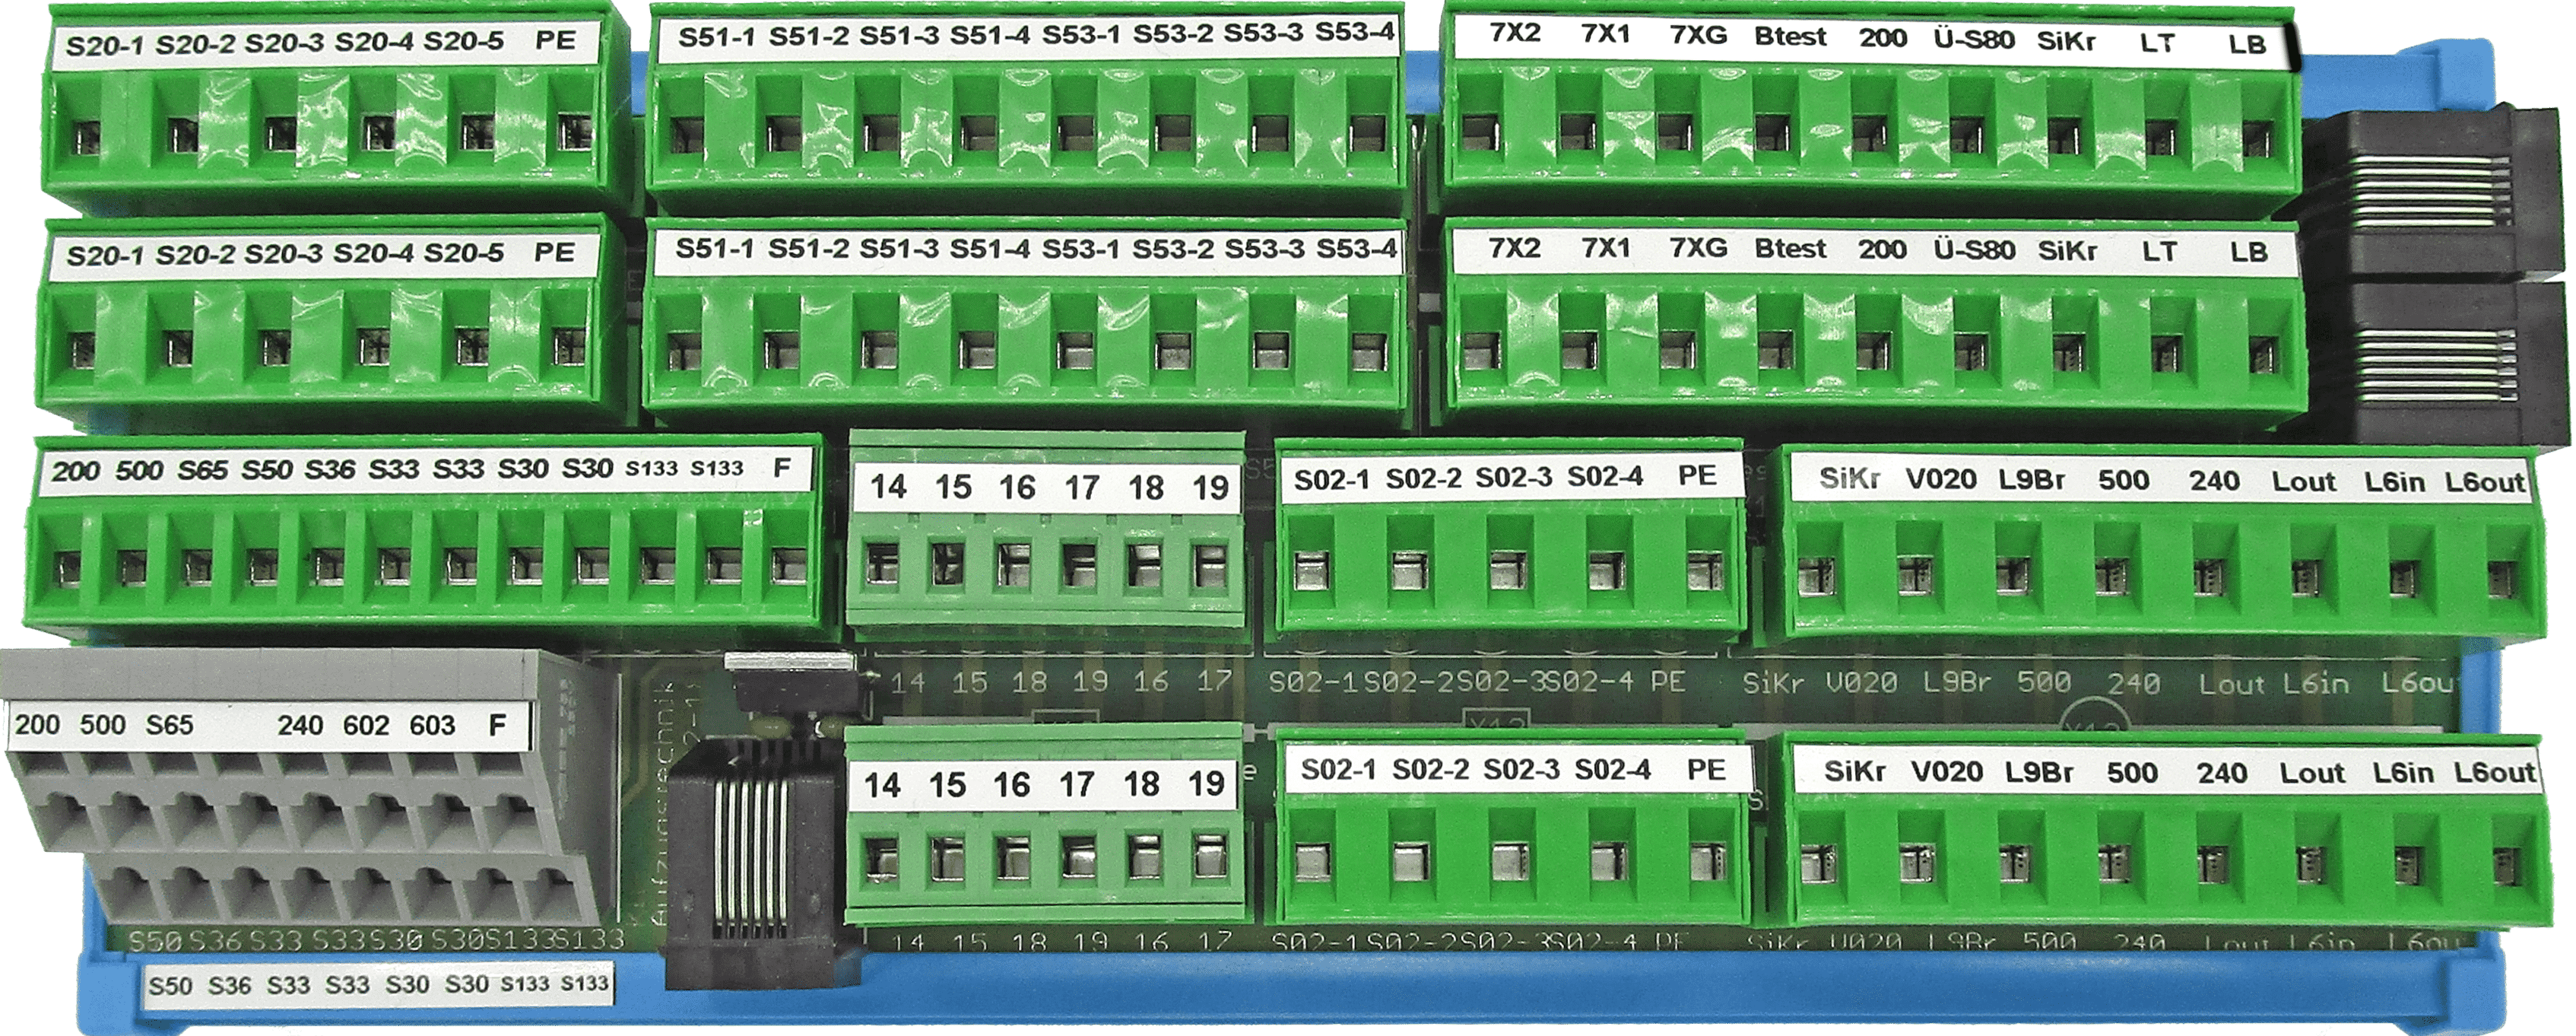
Task: Click PE label on the lower S20 block
Action: pyautogui.click(x=554, y=251)
